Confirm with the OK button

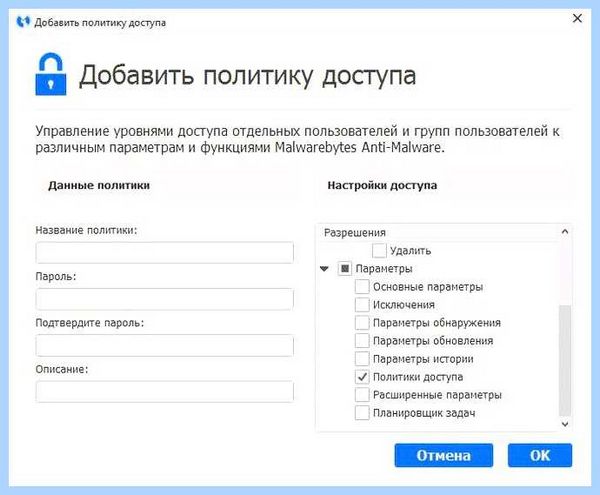pyautogui.click(x=540, y=455)
